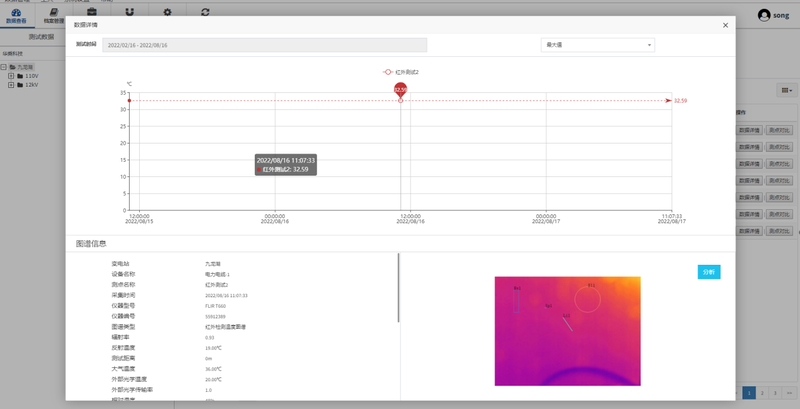Open the song user avatar
Image resolution: width=800 pixels, height=409 pixels.
[764, 15]
